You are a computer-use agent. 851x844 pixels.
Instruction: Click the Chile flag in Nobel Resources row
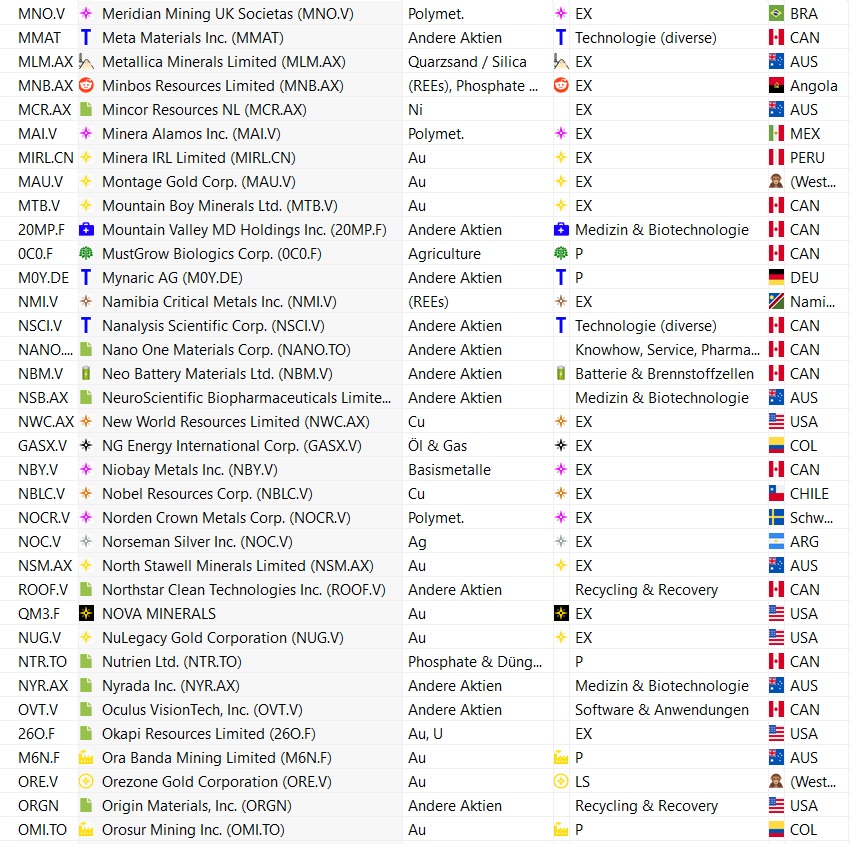pyautogui.click(x=776, y=493)
